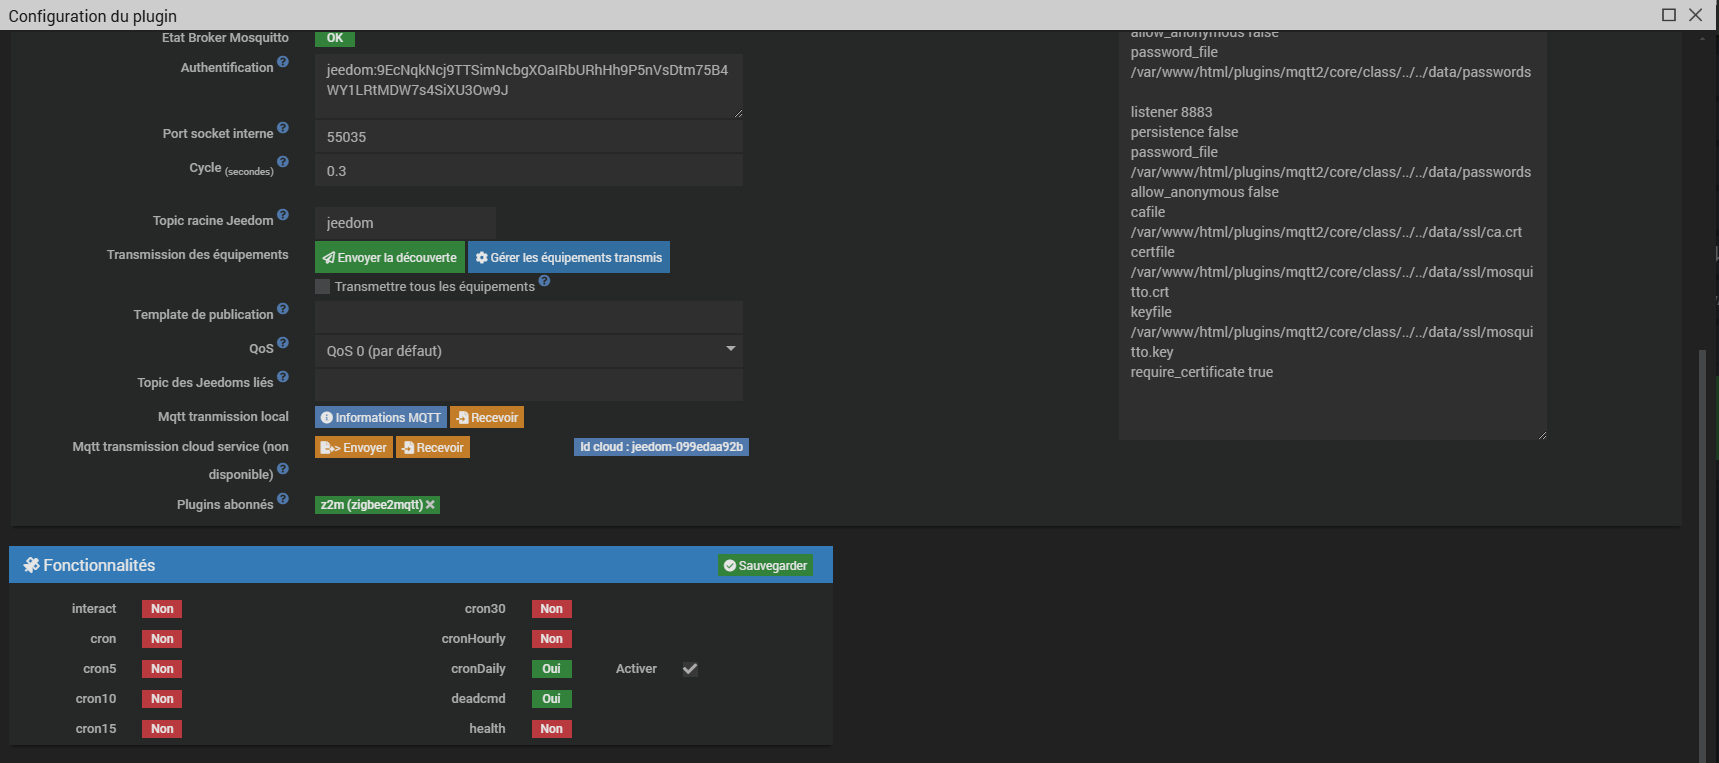
Task: Click help icon next to QoS label
Action: (x=283, y=343)
